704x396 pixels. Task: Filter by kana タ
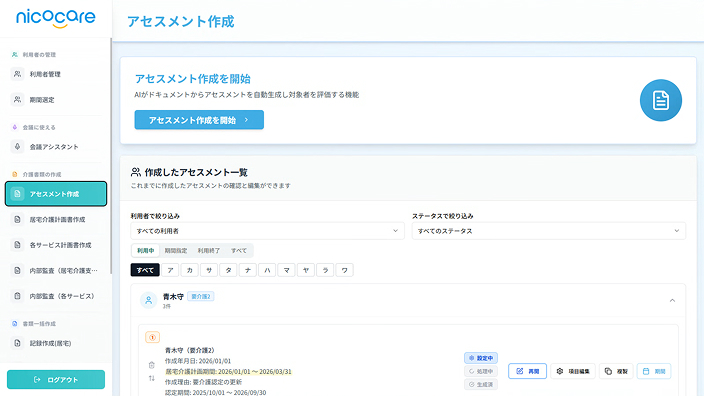(x=228, y=270)
